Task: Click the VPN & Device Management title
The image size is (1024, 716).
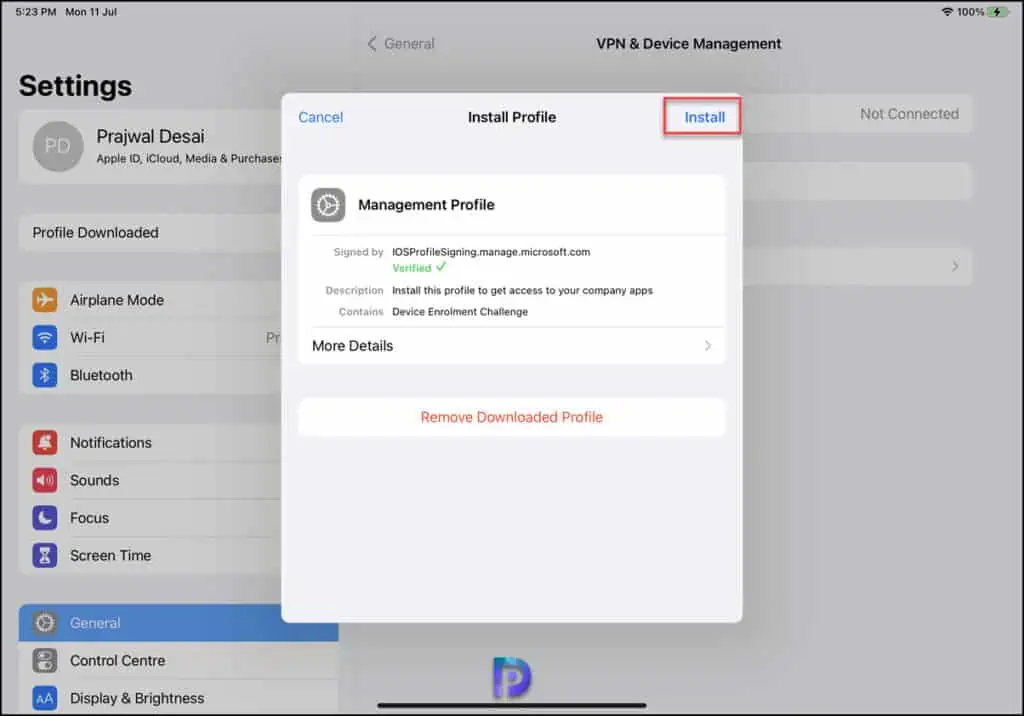Action: (688, 44)
